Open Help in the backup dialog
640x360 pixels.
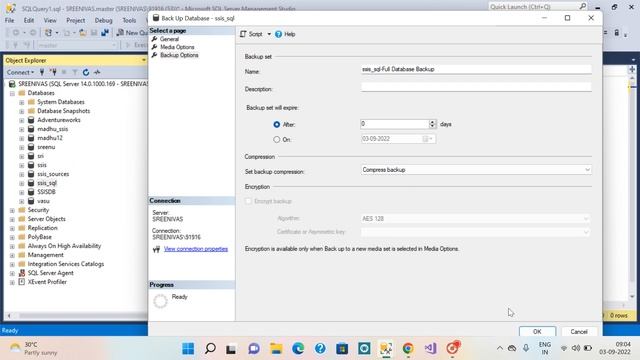click(285, 34)
